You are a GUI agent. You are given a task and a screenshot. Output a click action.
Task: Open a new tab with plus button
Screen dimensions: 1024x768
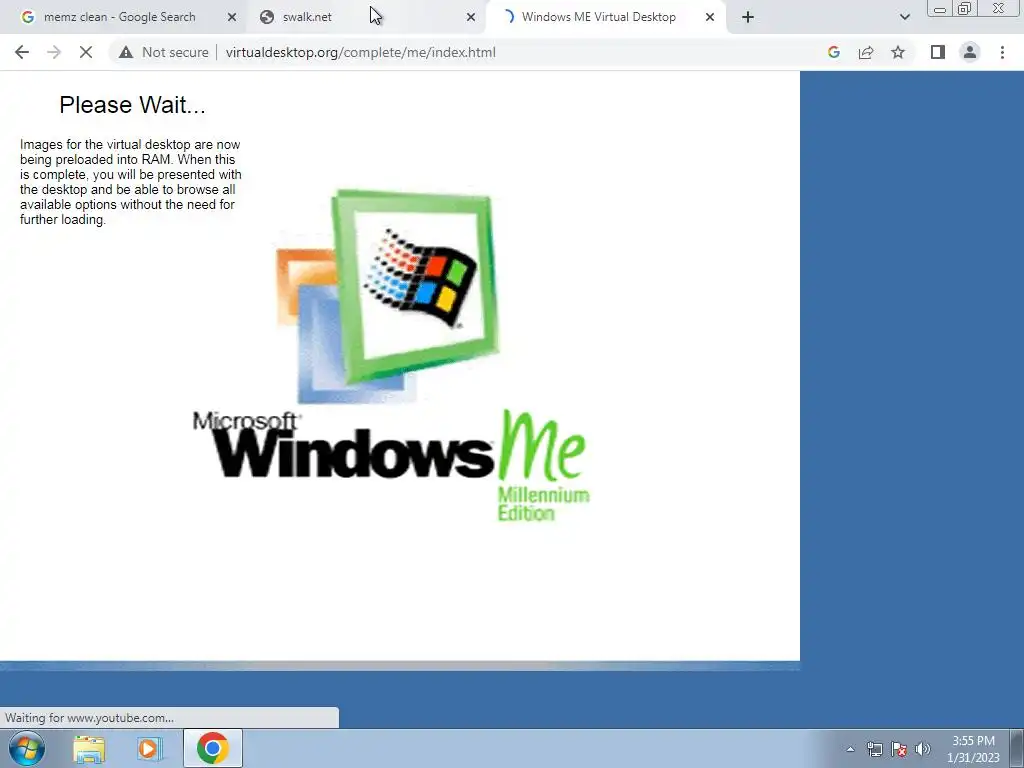(x=748, y=17)
